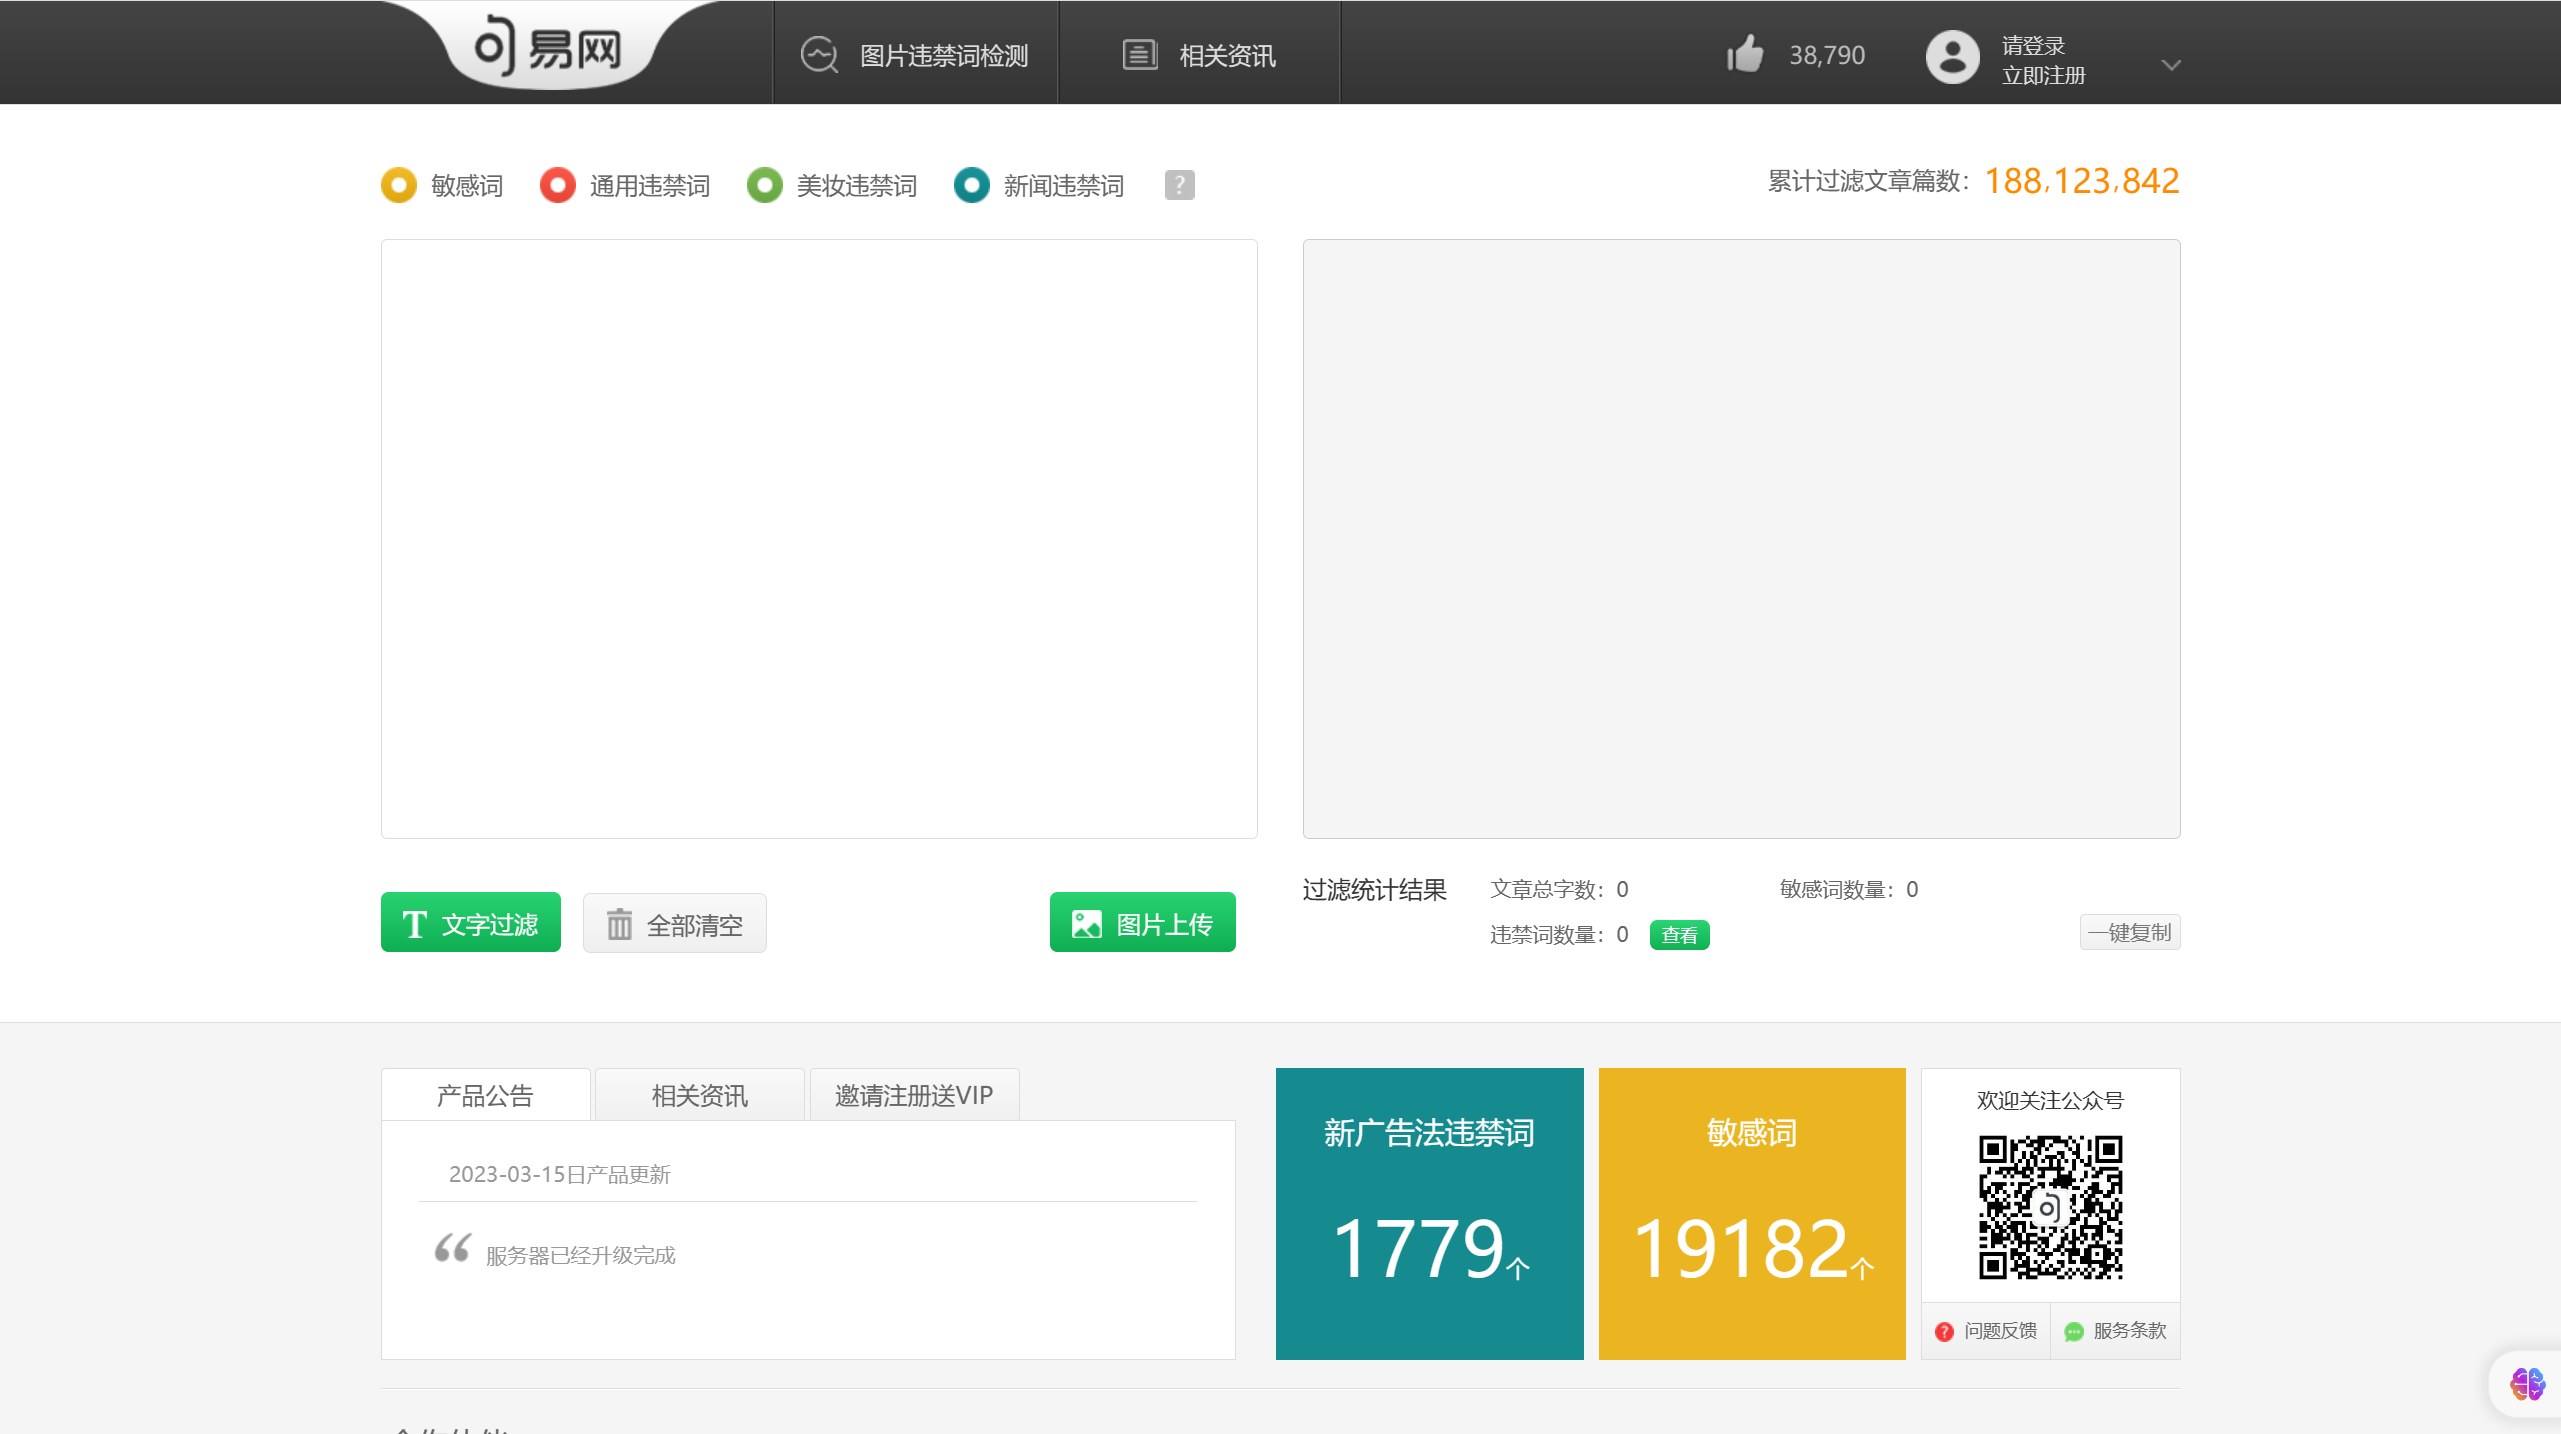The height and width of the screenshot is (1434, 2561).
Task: Click the user avatar icon near 请登录
Action: [x=1952, y=57]
